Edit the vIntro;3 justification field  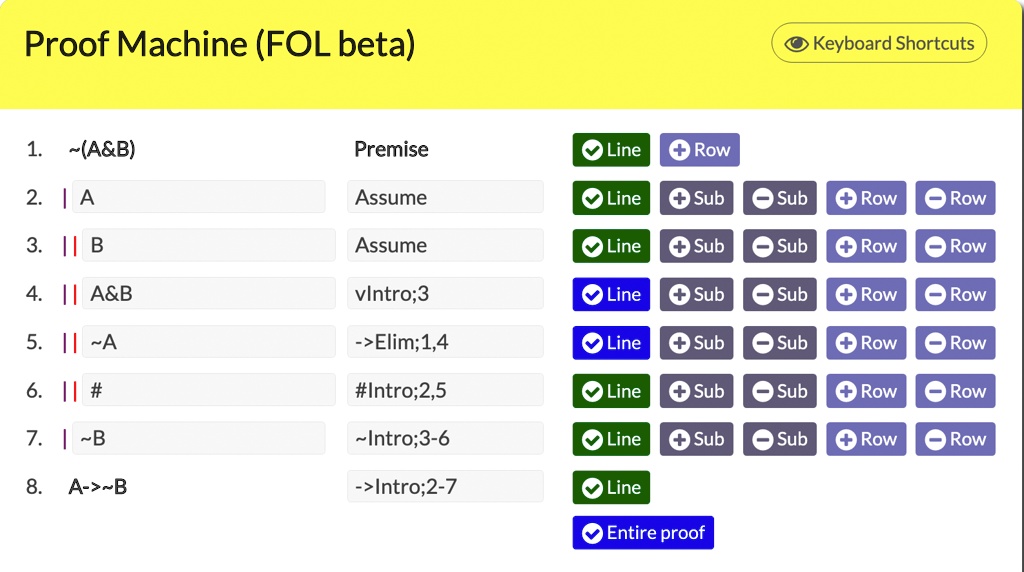pyautogui.click(x=445, y=294)
